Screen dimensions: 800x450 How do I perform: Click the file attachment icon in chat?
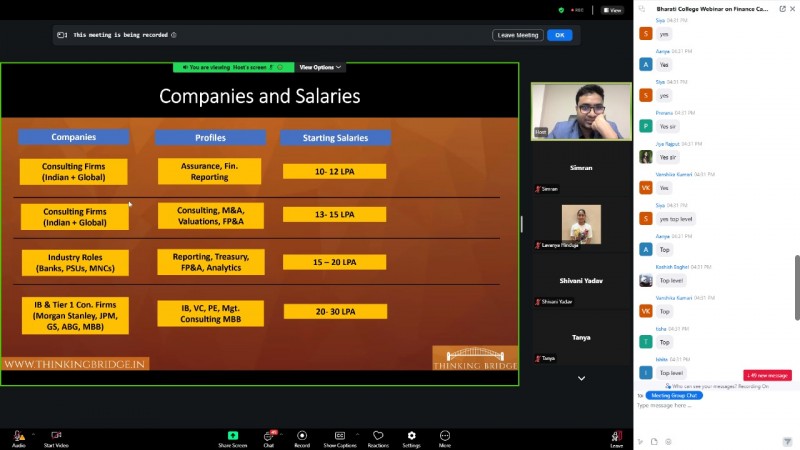coord(654,442)
